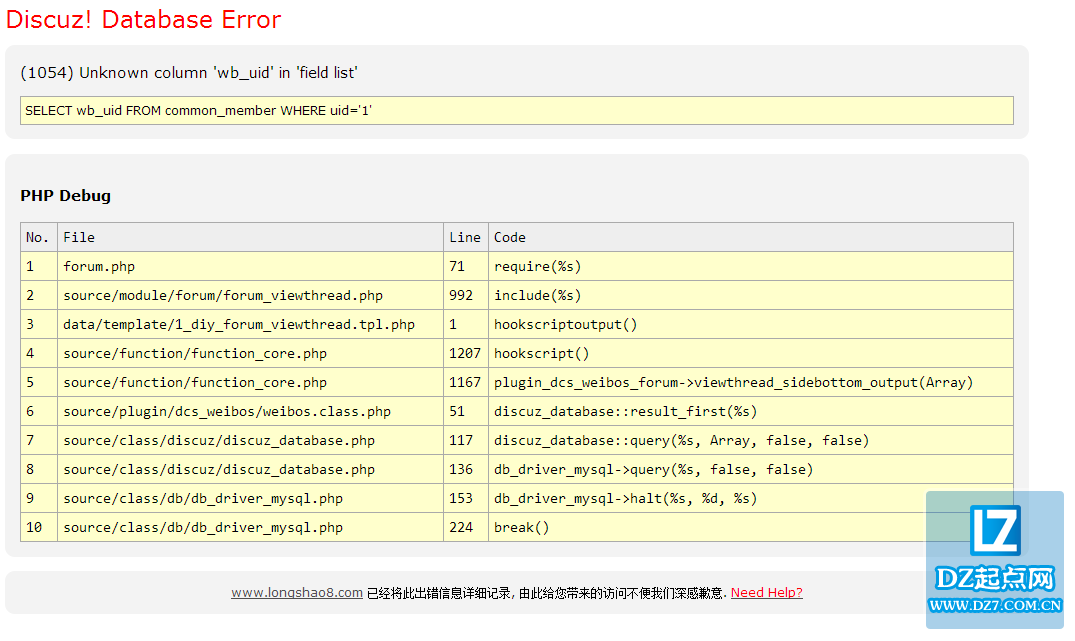The height and width of the screenshot is (641, 1075).
Task: Click the hookscript() code cell
Action: point(751,353)
